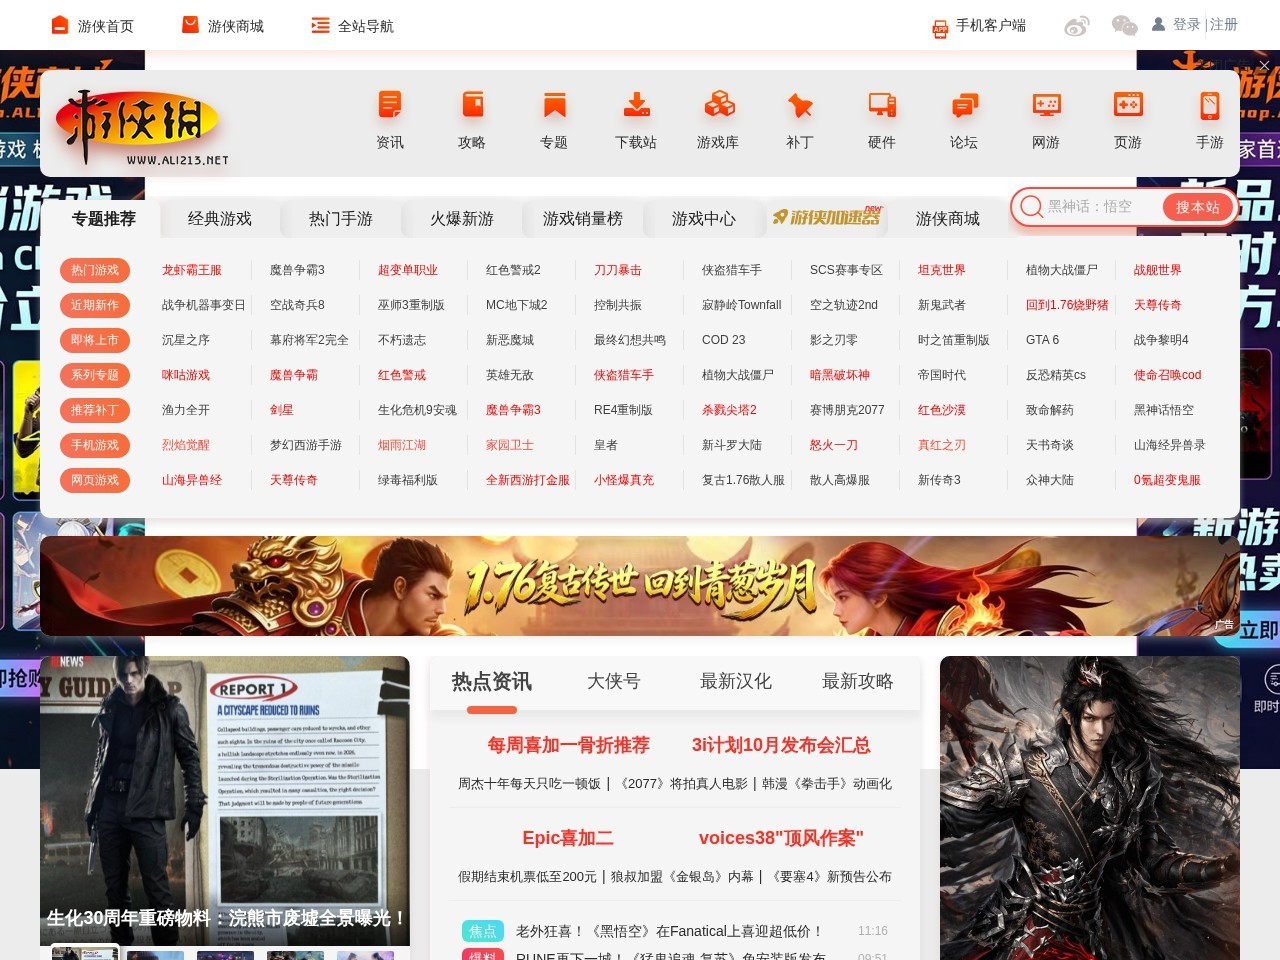Open the 游侠加速器 tab
The width and height of the screenshot is (1280, 960).
[828, 216]
